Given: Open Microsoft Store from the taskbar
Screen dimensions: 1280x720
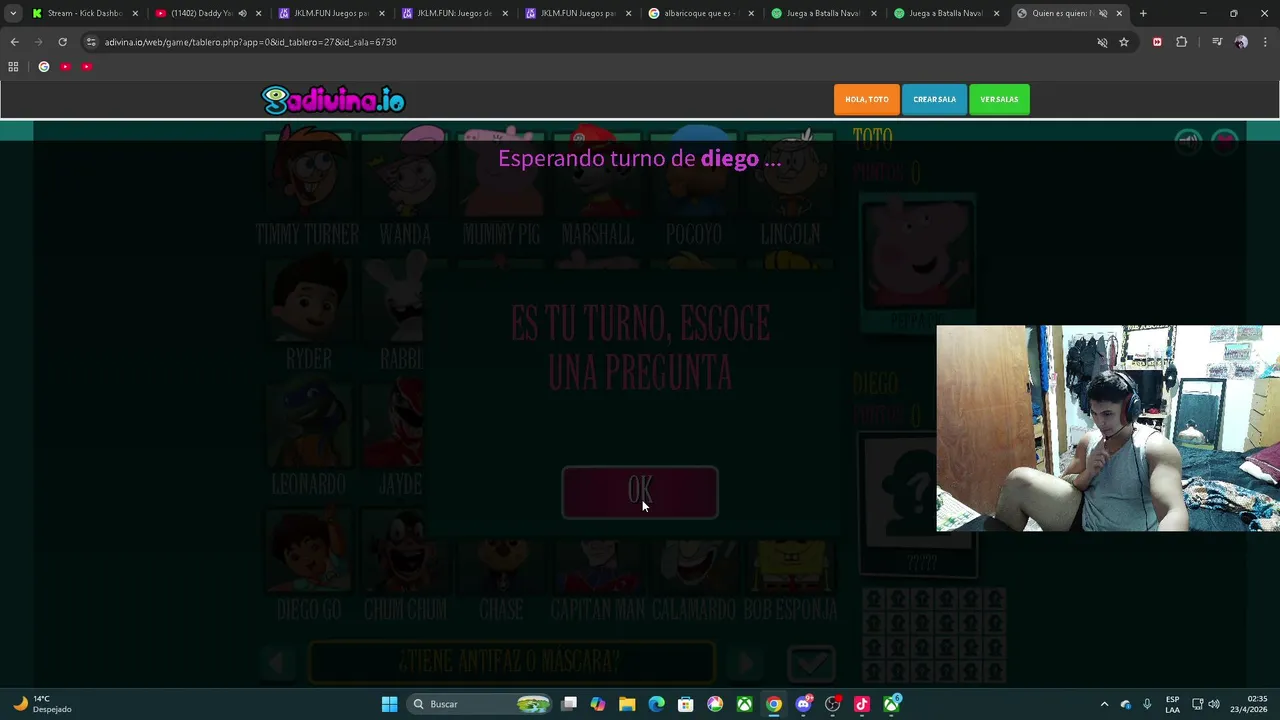Looking at the screenshot, I should 686,704.
